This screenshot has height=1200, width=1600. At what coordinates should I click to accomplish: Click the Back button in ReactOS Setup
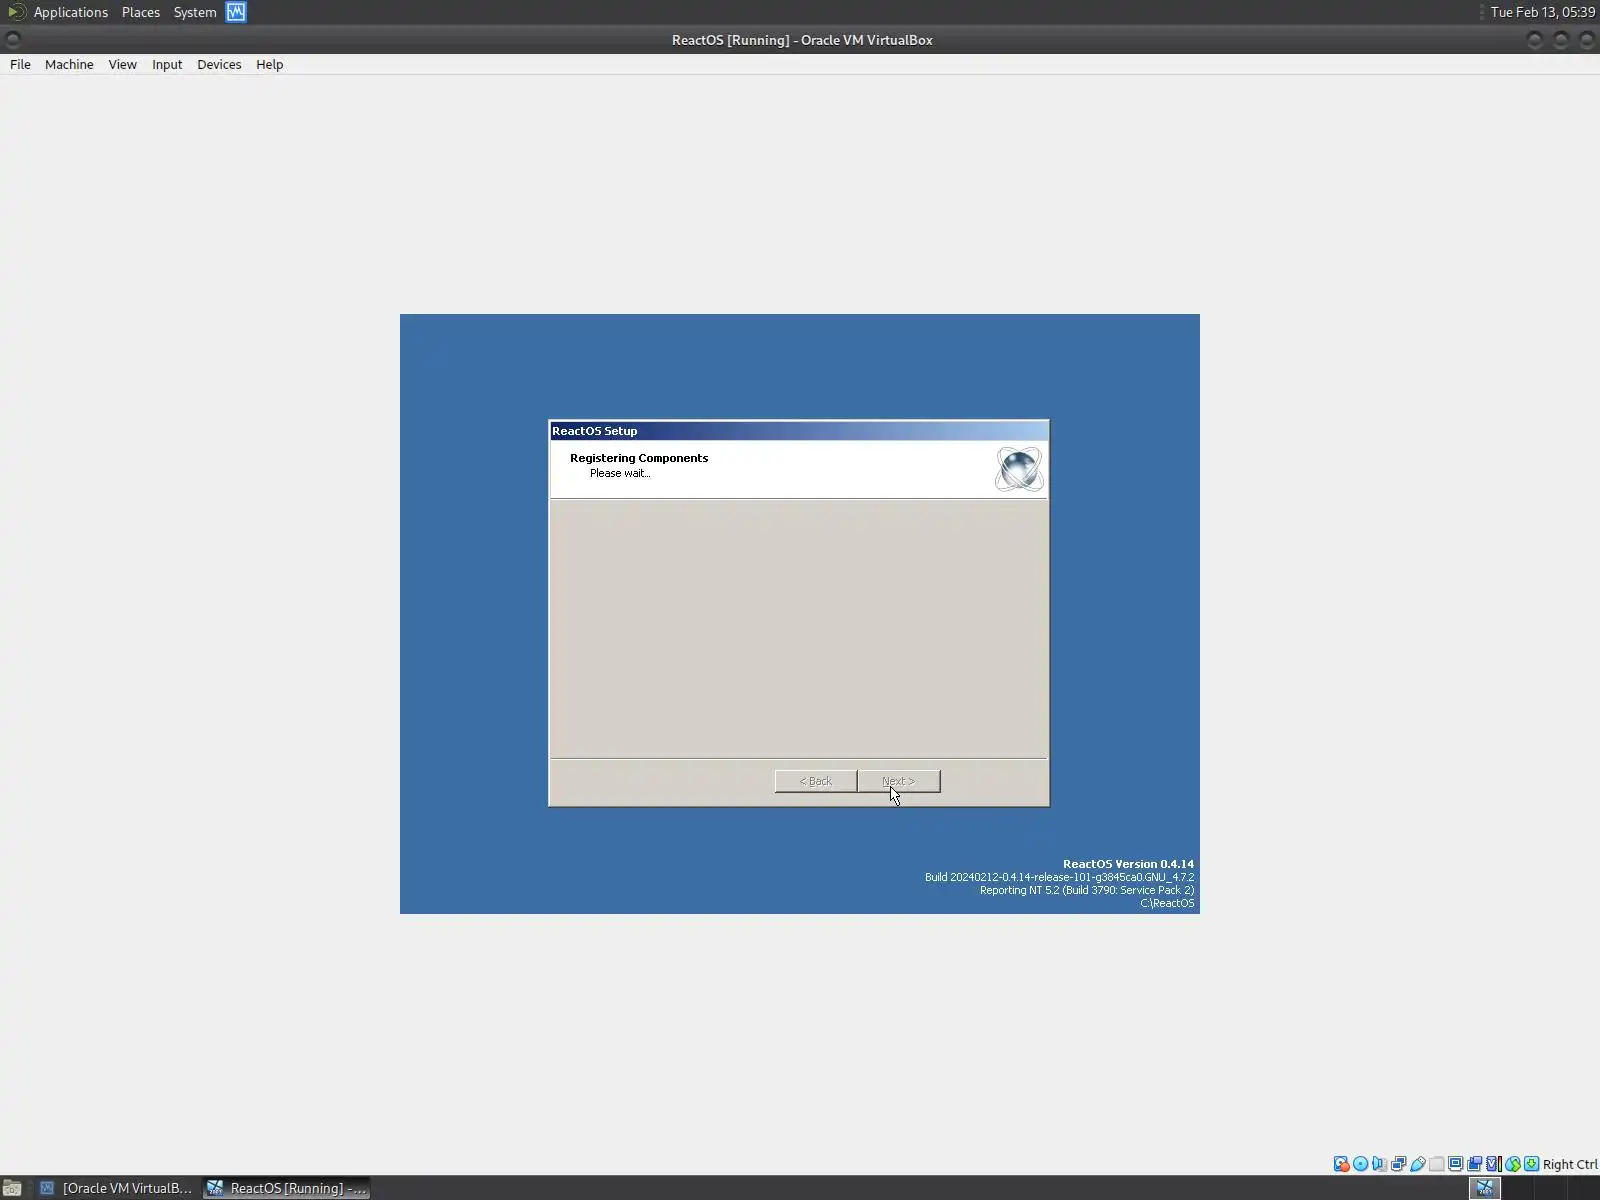click(x=816, y=781)
